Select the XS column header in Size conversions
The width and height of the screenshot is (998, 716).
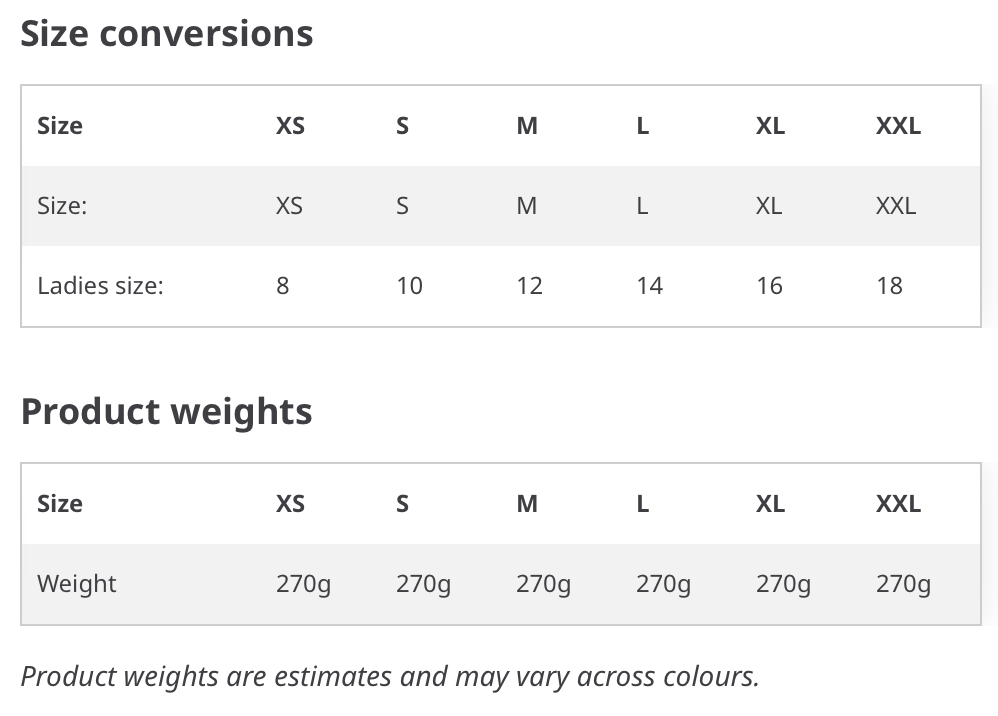290,125
